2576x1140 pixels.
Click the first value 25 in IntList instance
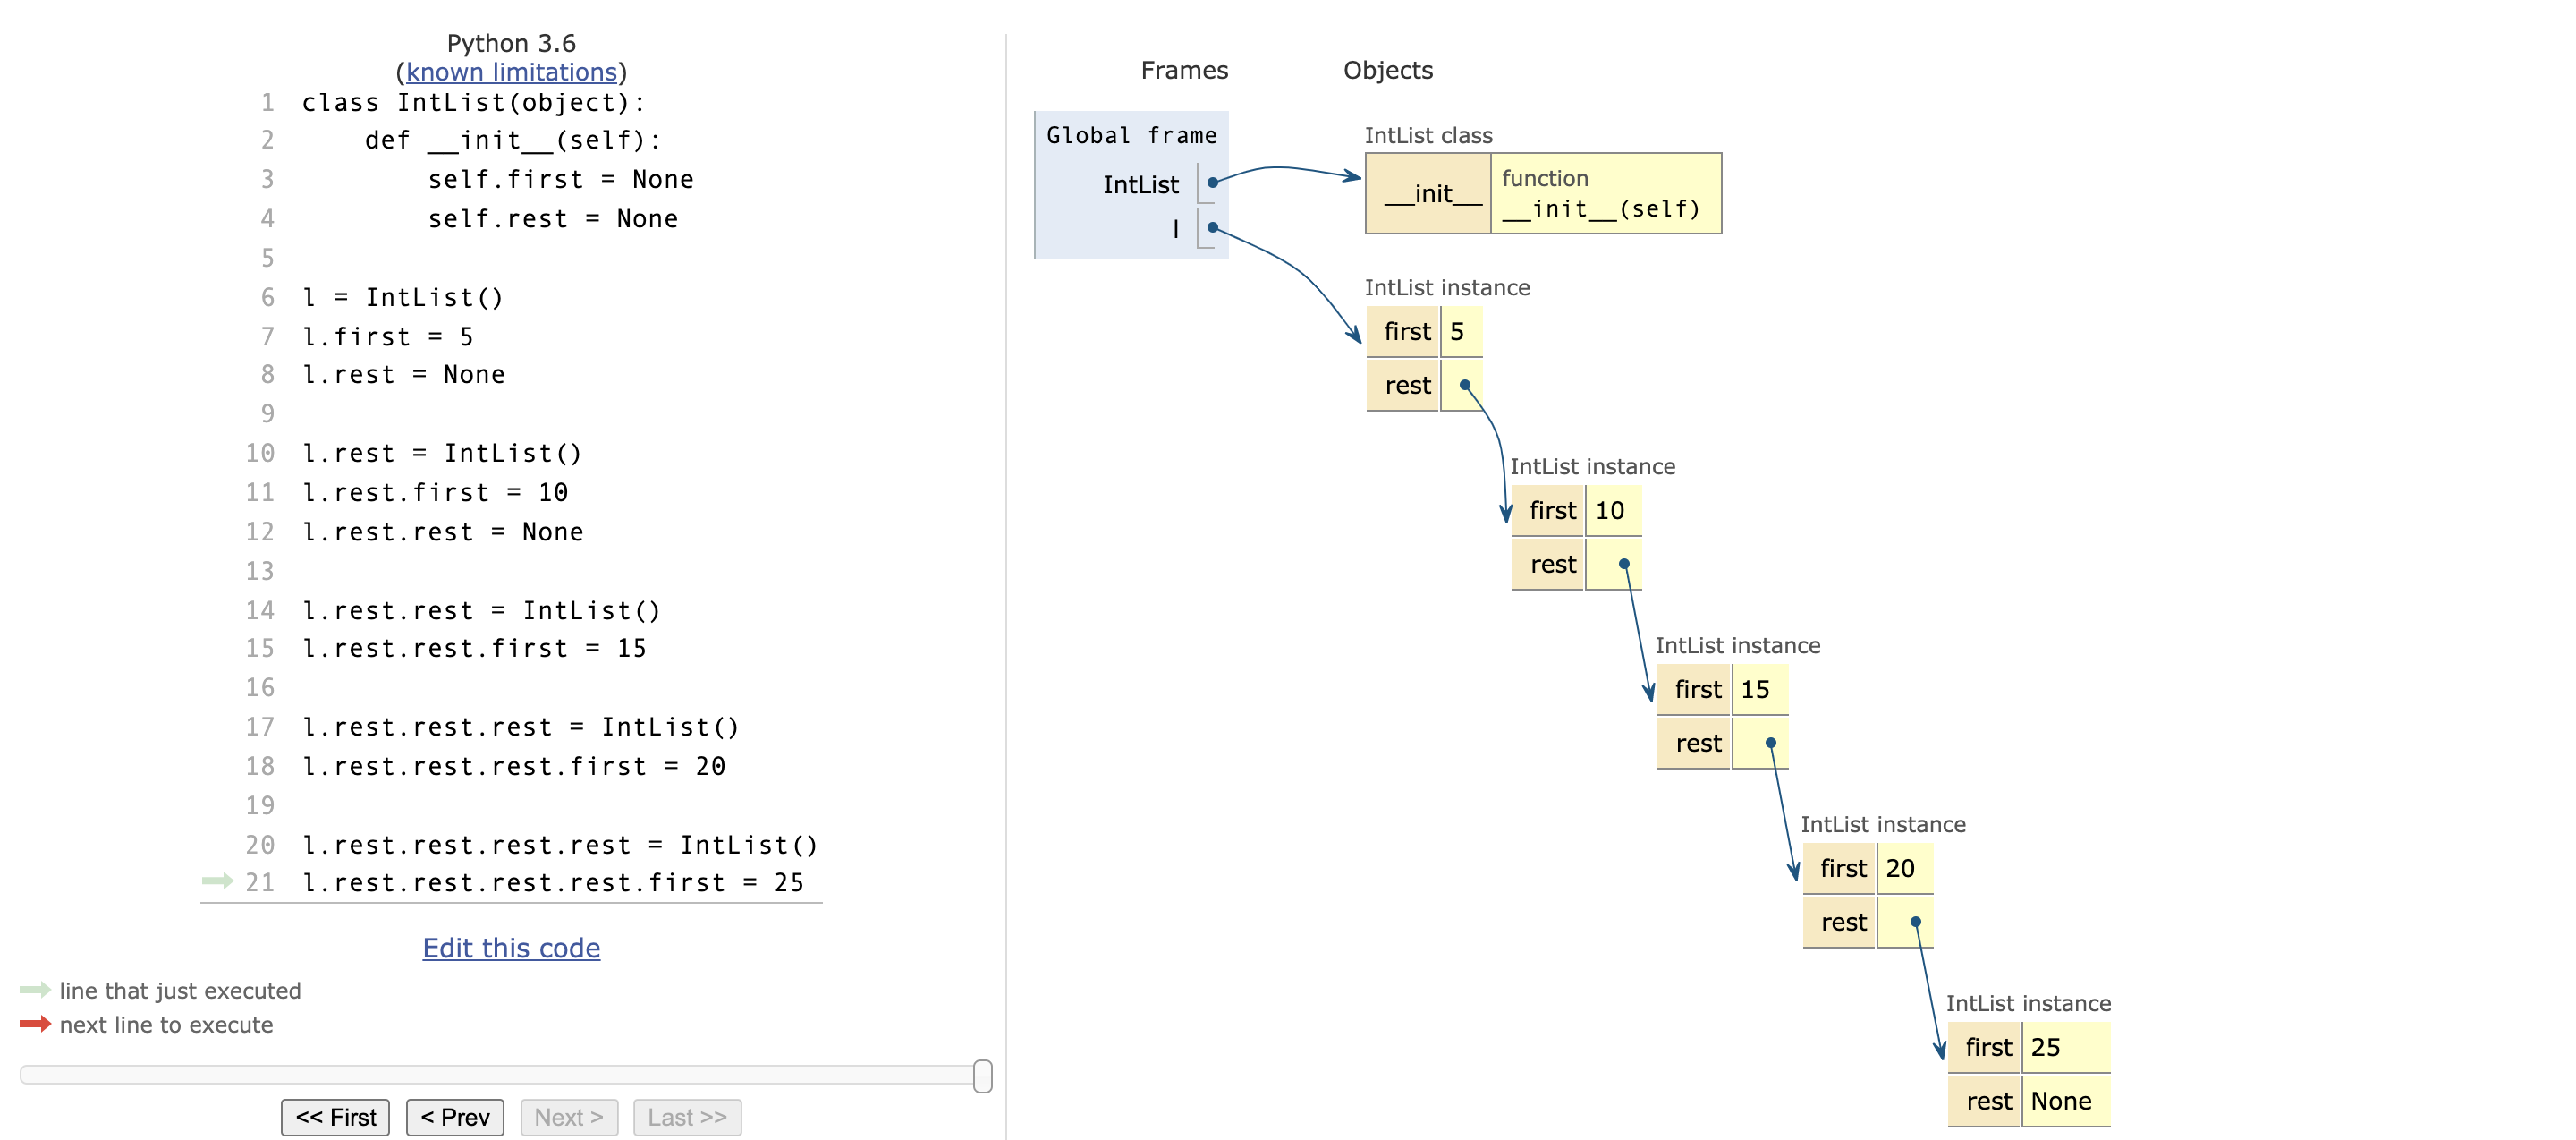coord(2066,1047)
